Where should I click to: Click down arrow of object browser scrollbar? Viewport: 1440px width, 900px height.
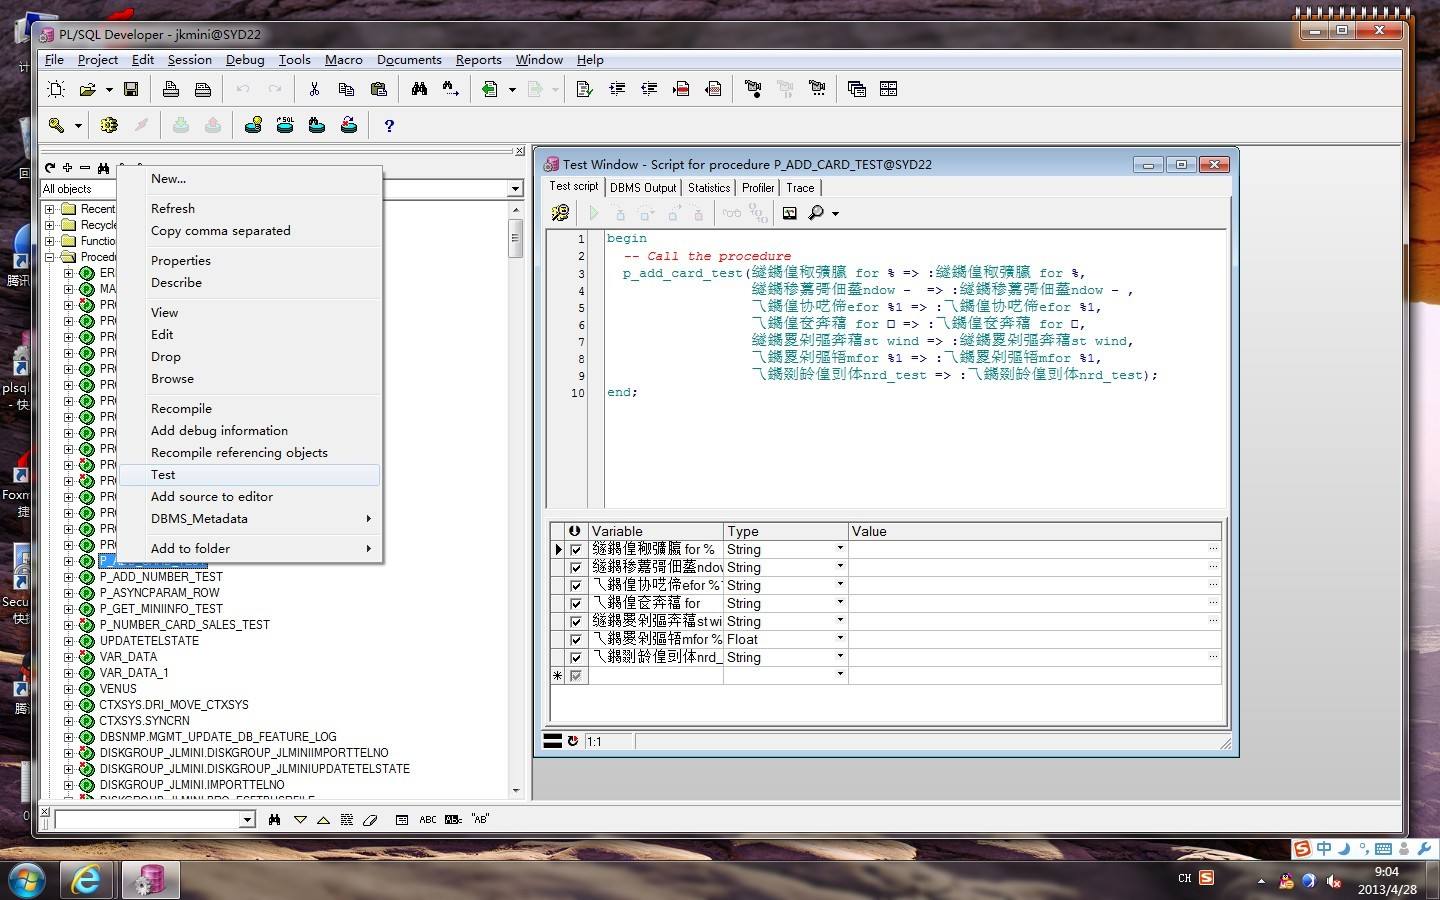click(x=516, y=791)
